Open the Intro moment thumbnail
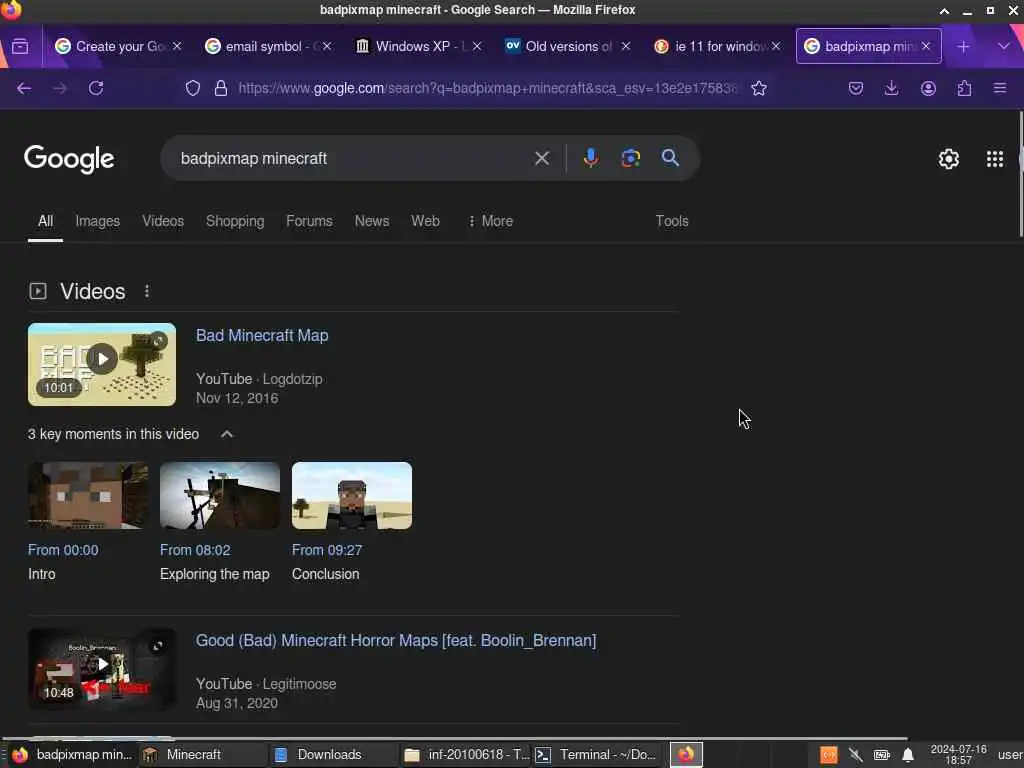 pos(88,496)
